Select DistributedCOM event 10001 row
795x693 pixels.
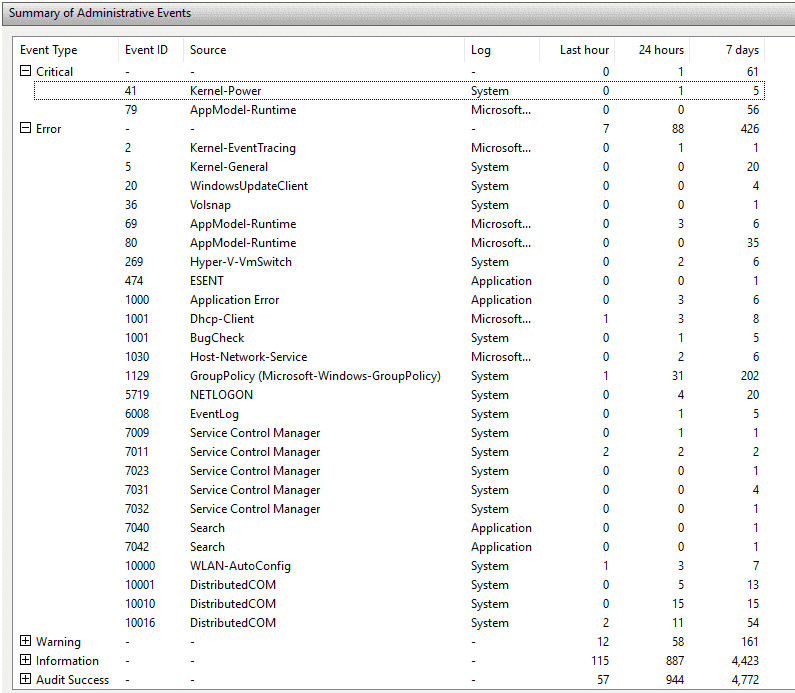(x=399, y=585)
